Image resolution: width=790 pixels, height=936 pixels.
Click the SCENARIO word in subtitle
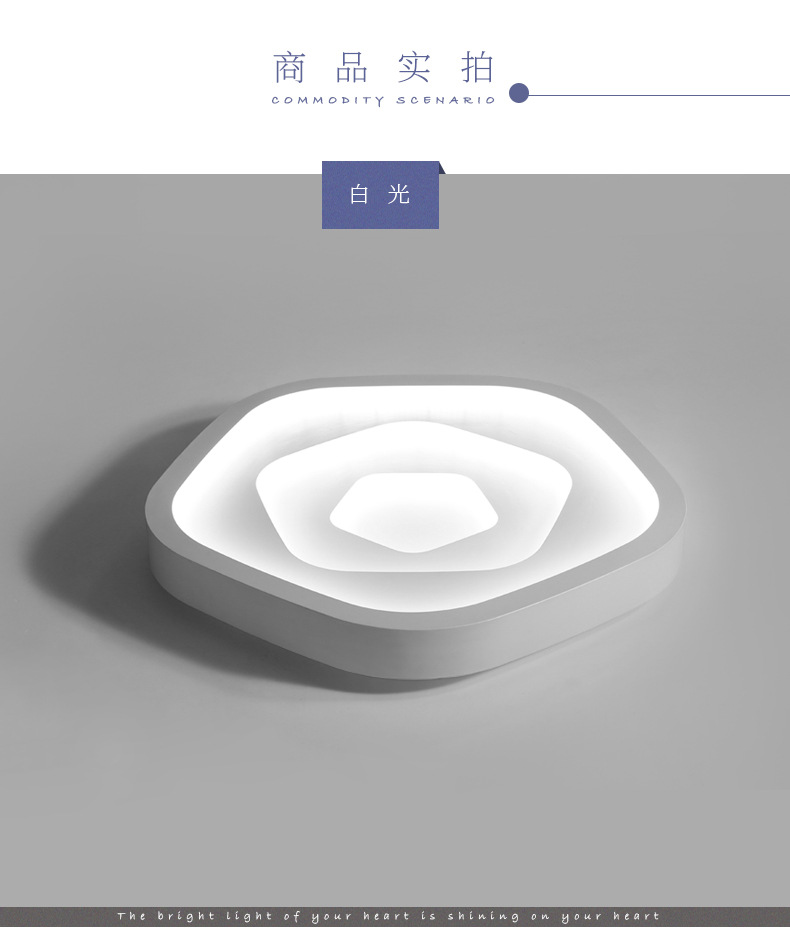pos(446,100)
